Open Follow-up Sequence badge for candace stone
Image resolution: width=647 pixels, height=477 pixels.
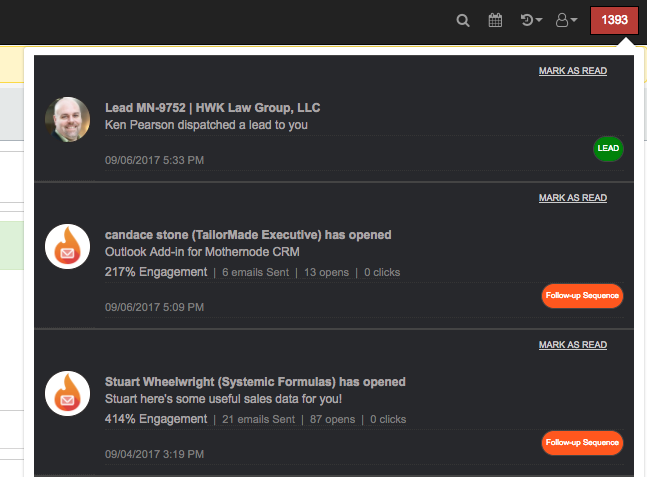[x=582, y=295]
